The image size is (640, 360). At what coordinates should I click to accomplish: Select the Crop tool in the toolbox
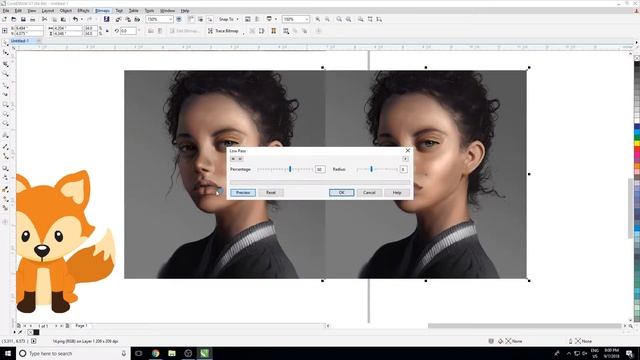pos(6,64)
